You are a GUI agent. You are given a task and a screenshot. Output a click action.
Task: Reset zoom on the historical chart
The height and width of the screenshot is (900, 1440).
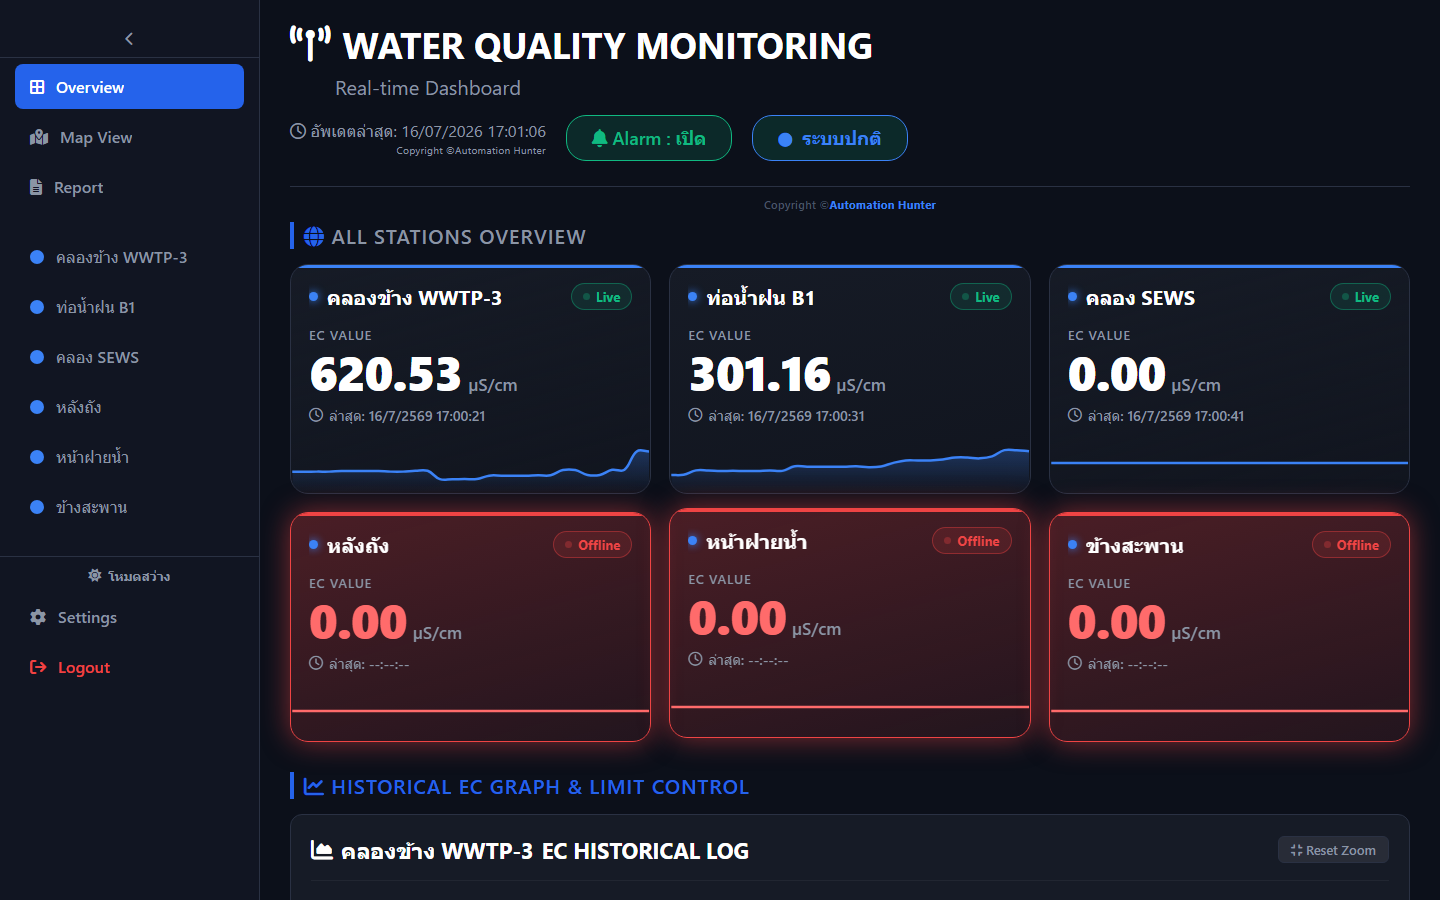point(1333,850)
